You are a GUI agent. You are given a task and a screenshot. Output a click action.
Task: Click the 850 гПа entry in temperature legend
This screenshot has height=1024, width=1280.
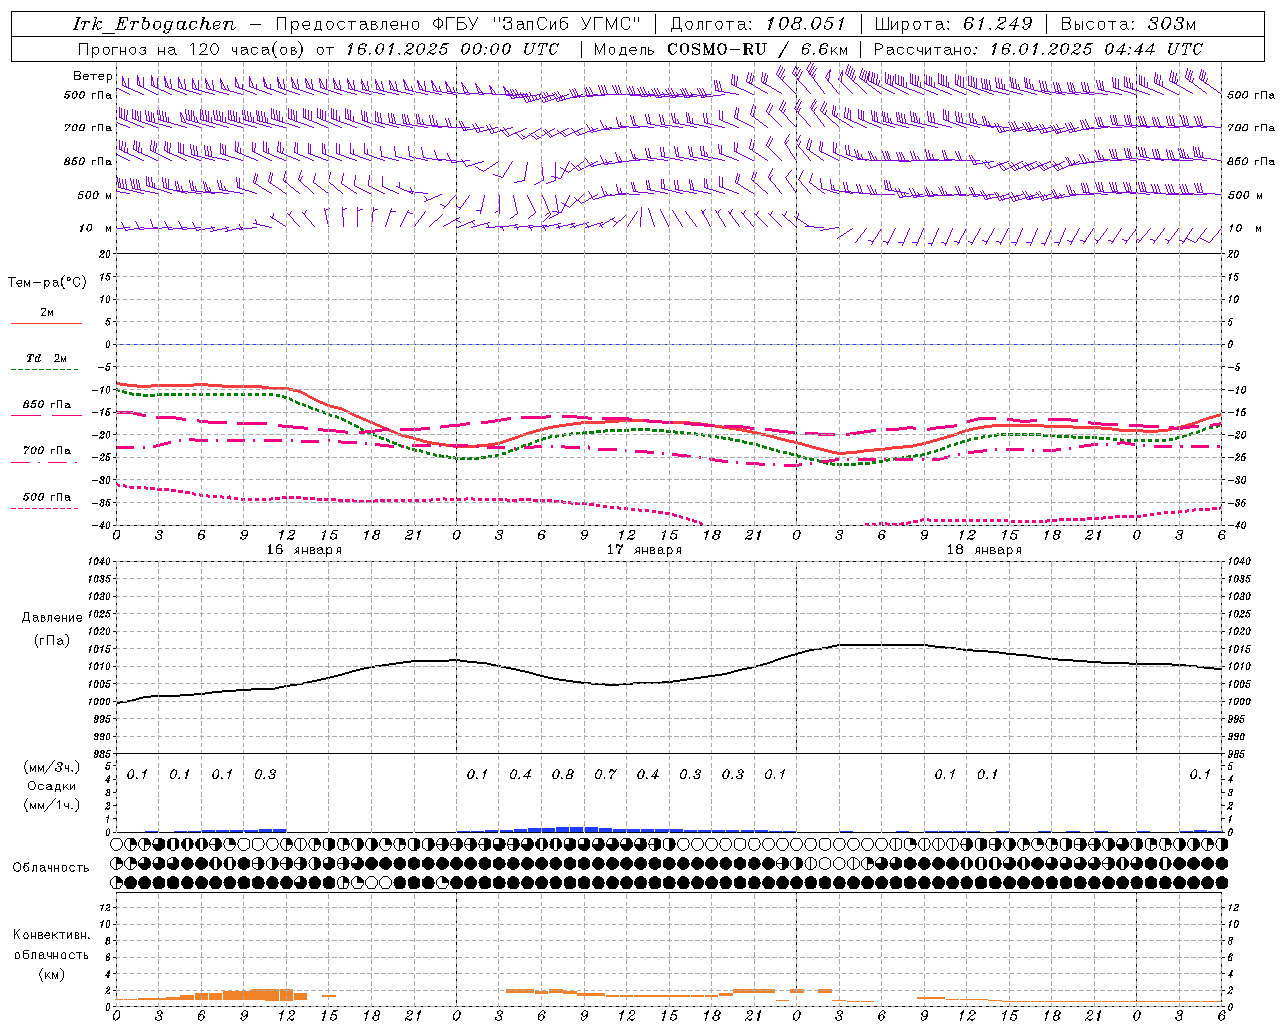pyautogui.click(x=46, y=405)
